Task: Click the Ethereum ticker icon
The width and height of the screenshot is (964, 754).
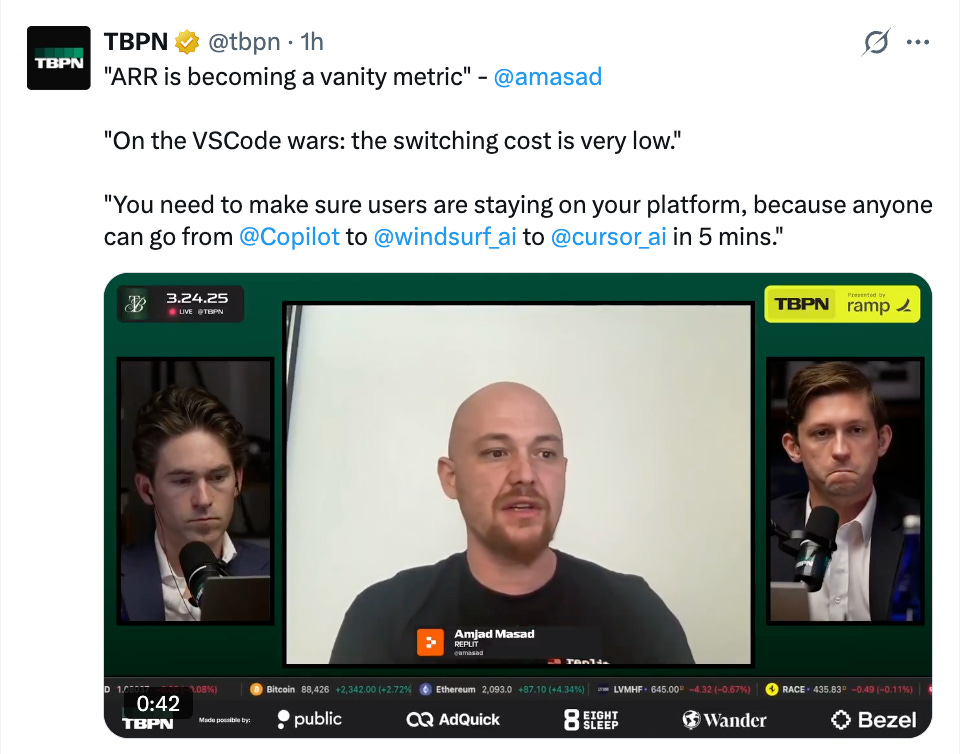Action: [425, 689]
